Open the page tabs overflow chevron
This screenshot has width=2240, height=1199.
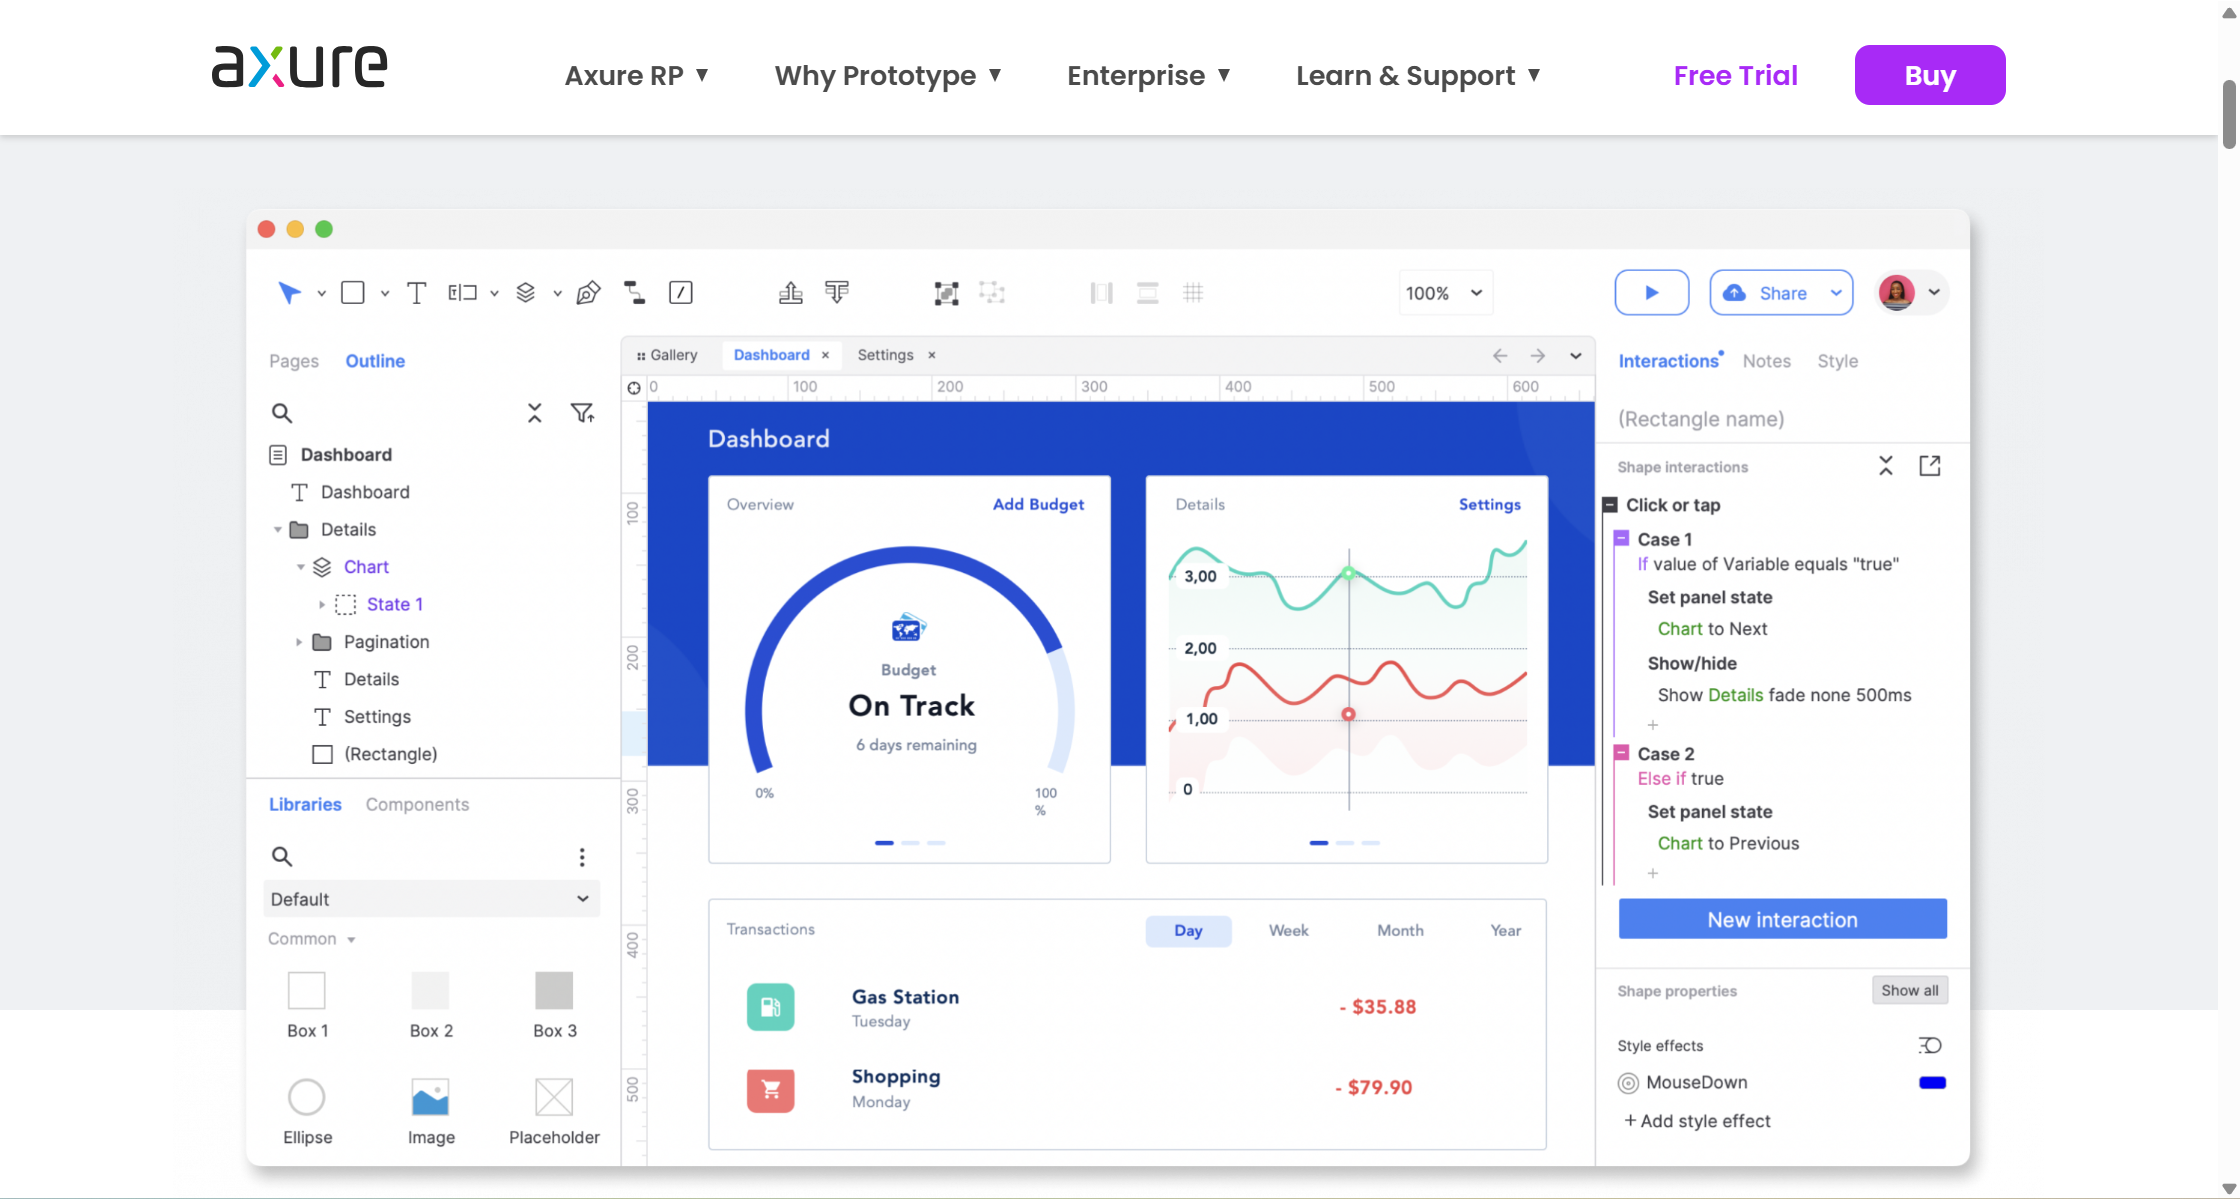1576,355
